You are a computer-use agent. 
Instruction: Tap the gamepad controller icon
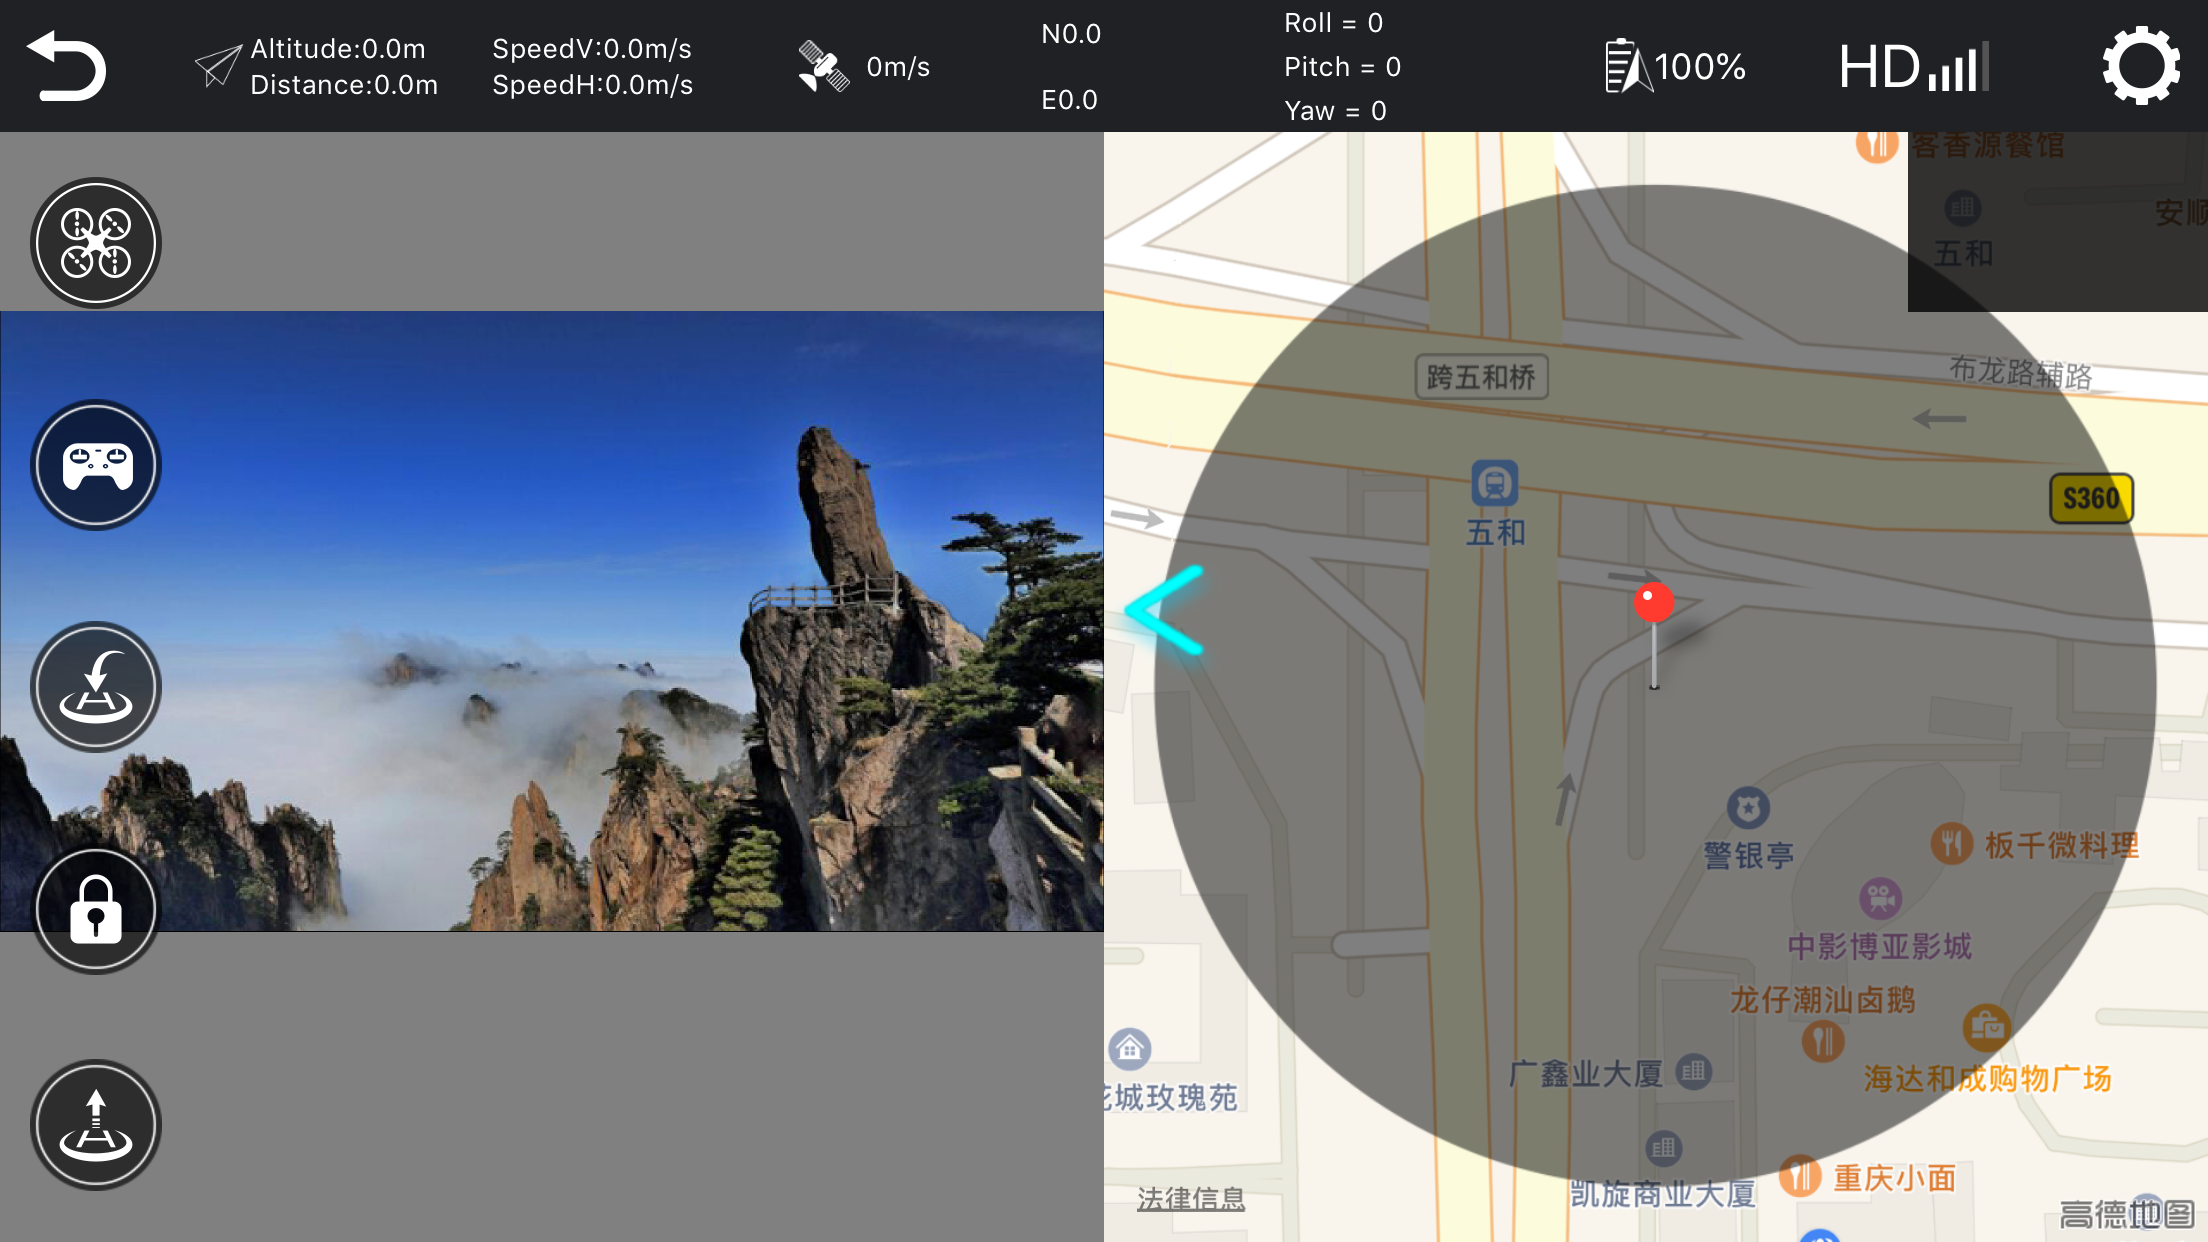click(x=96, y=465)
